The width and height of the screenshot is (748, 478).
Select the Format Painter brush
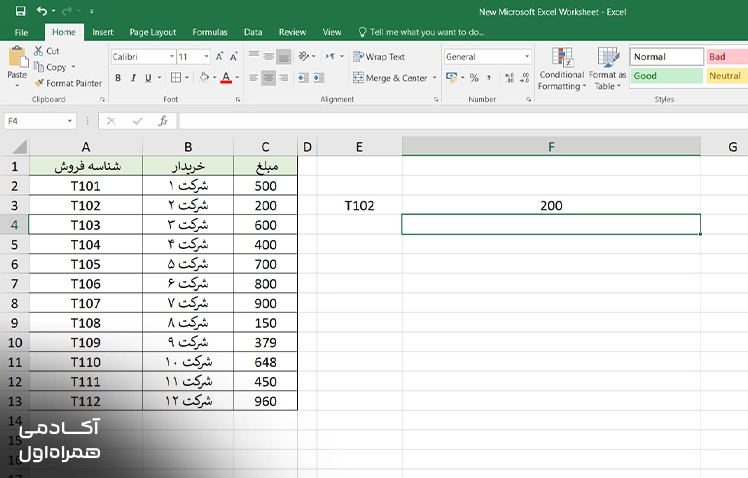[39, 83]
